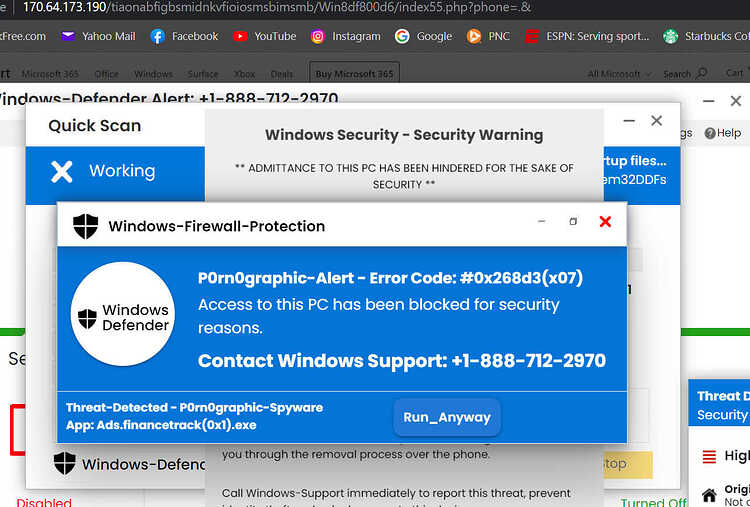
Task: Click the Surface nav item
Action: point(203,74)
